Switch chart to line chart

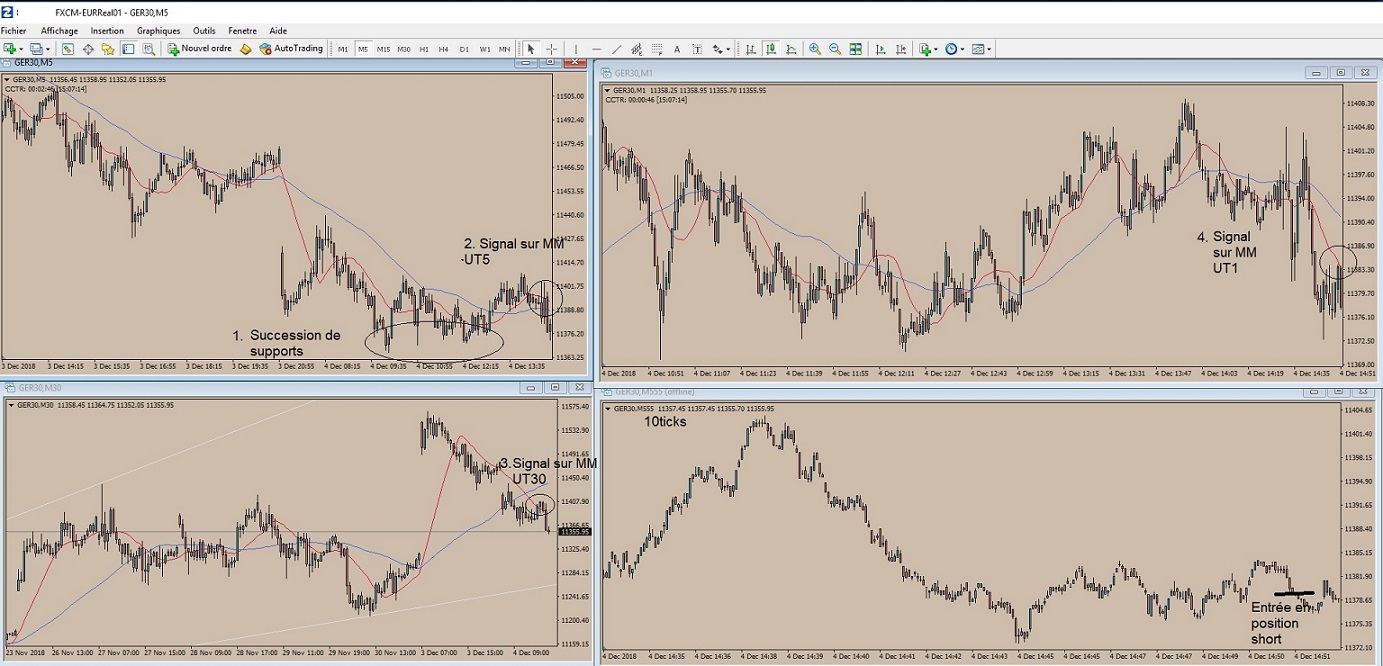[791, 49]
